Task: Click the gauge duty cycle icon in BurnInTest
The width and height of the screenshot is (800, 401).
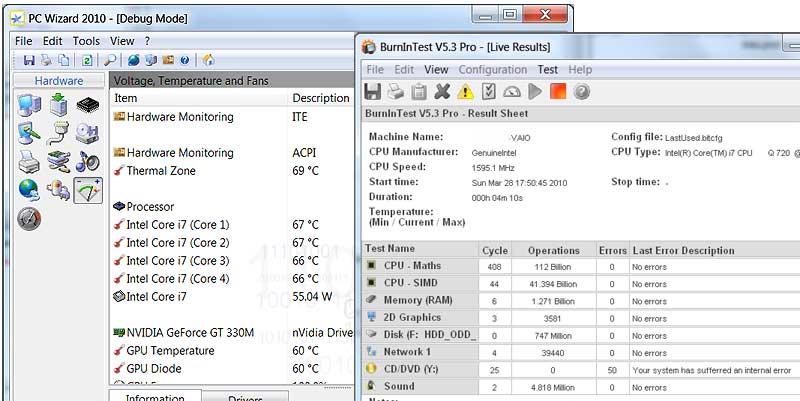Action: (x=512, y=92)
